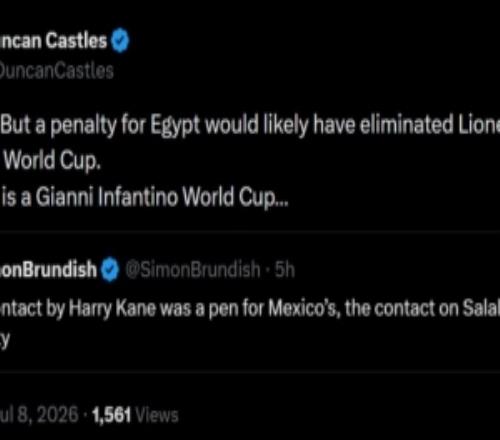Image resolution: width=500 pixels, height=440 pixels.
Task: Click the words 'contact on Salah' in quoted tweet
Action: pyautogui.click(x=437, y=308)
